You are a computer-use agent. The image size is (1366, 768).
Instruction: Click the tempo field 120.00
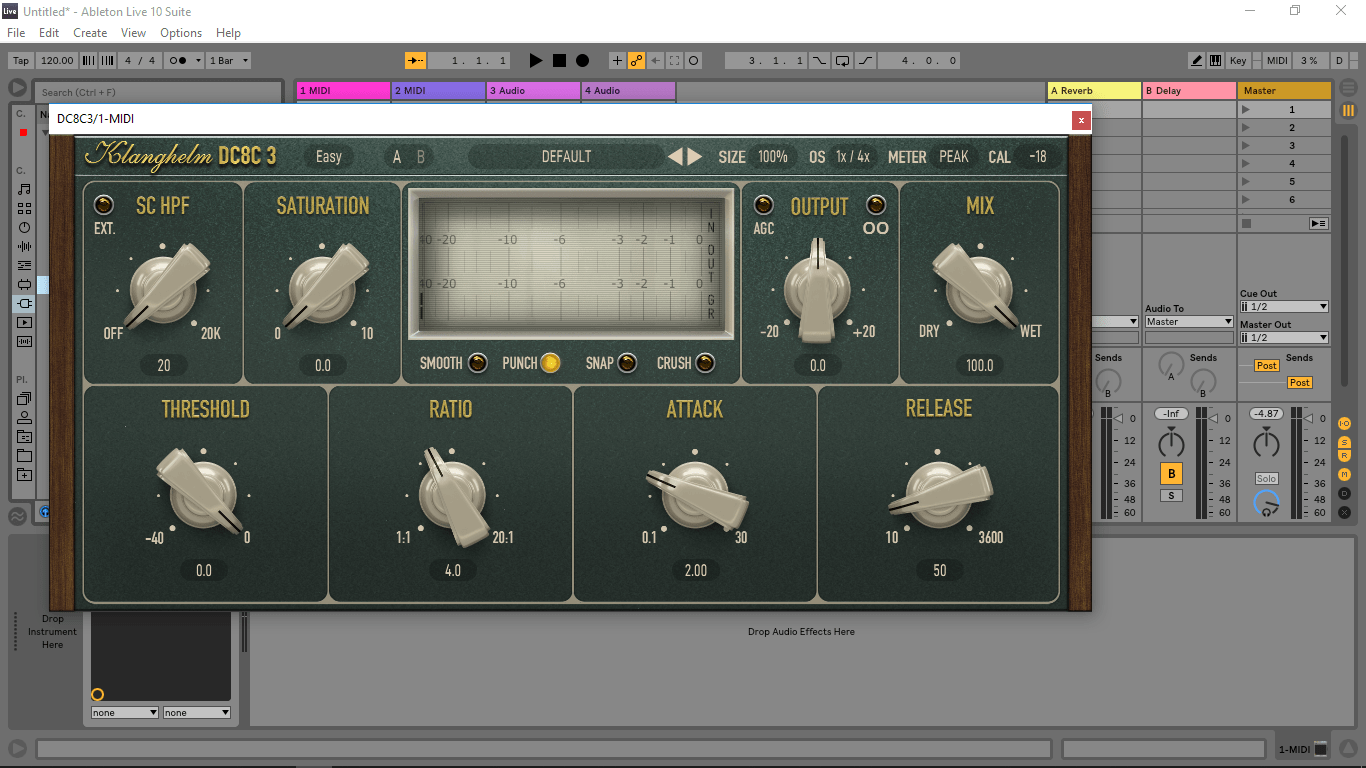tap(57, 61)
